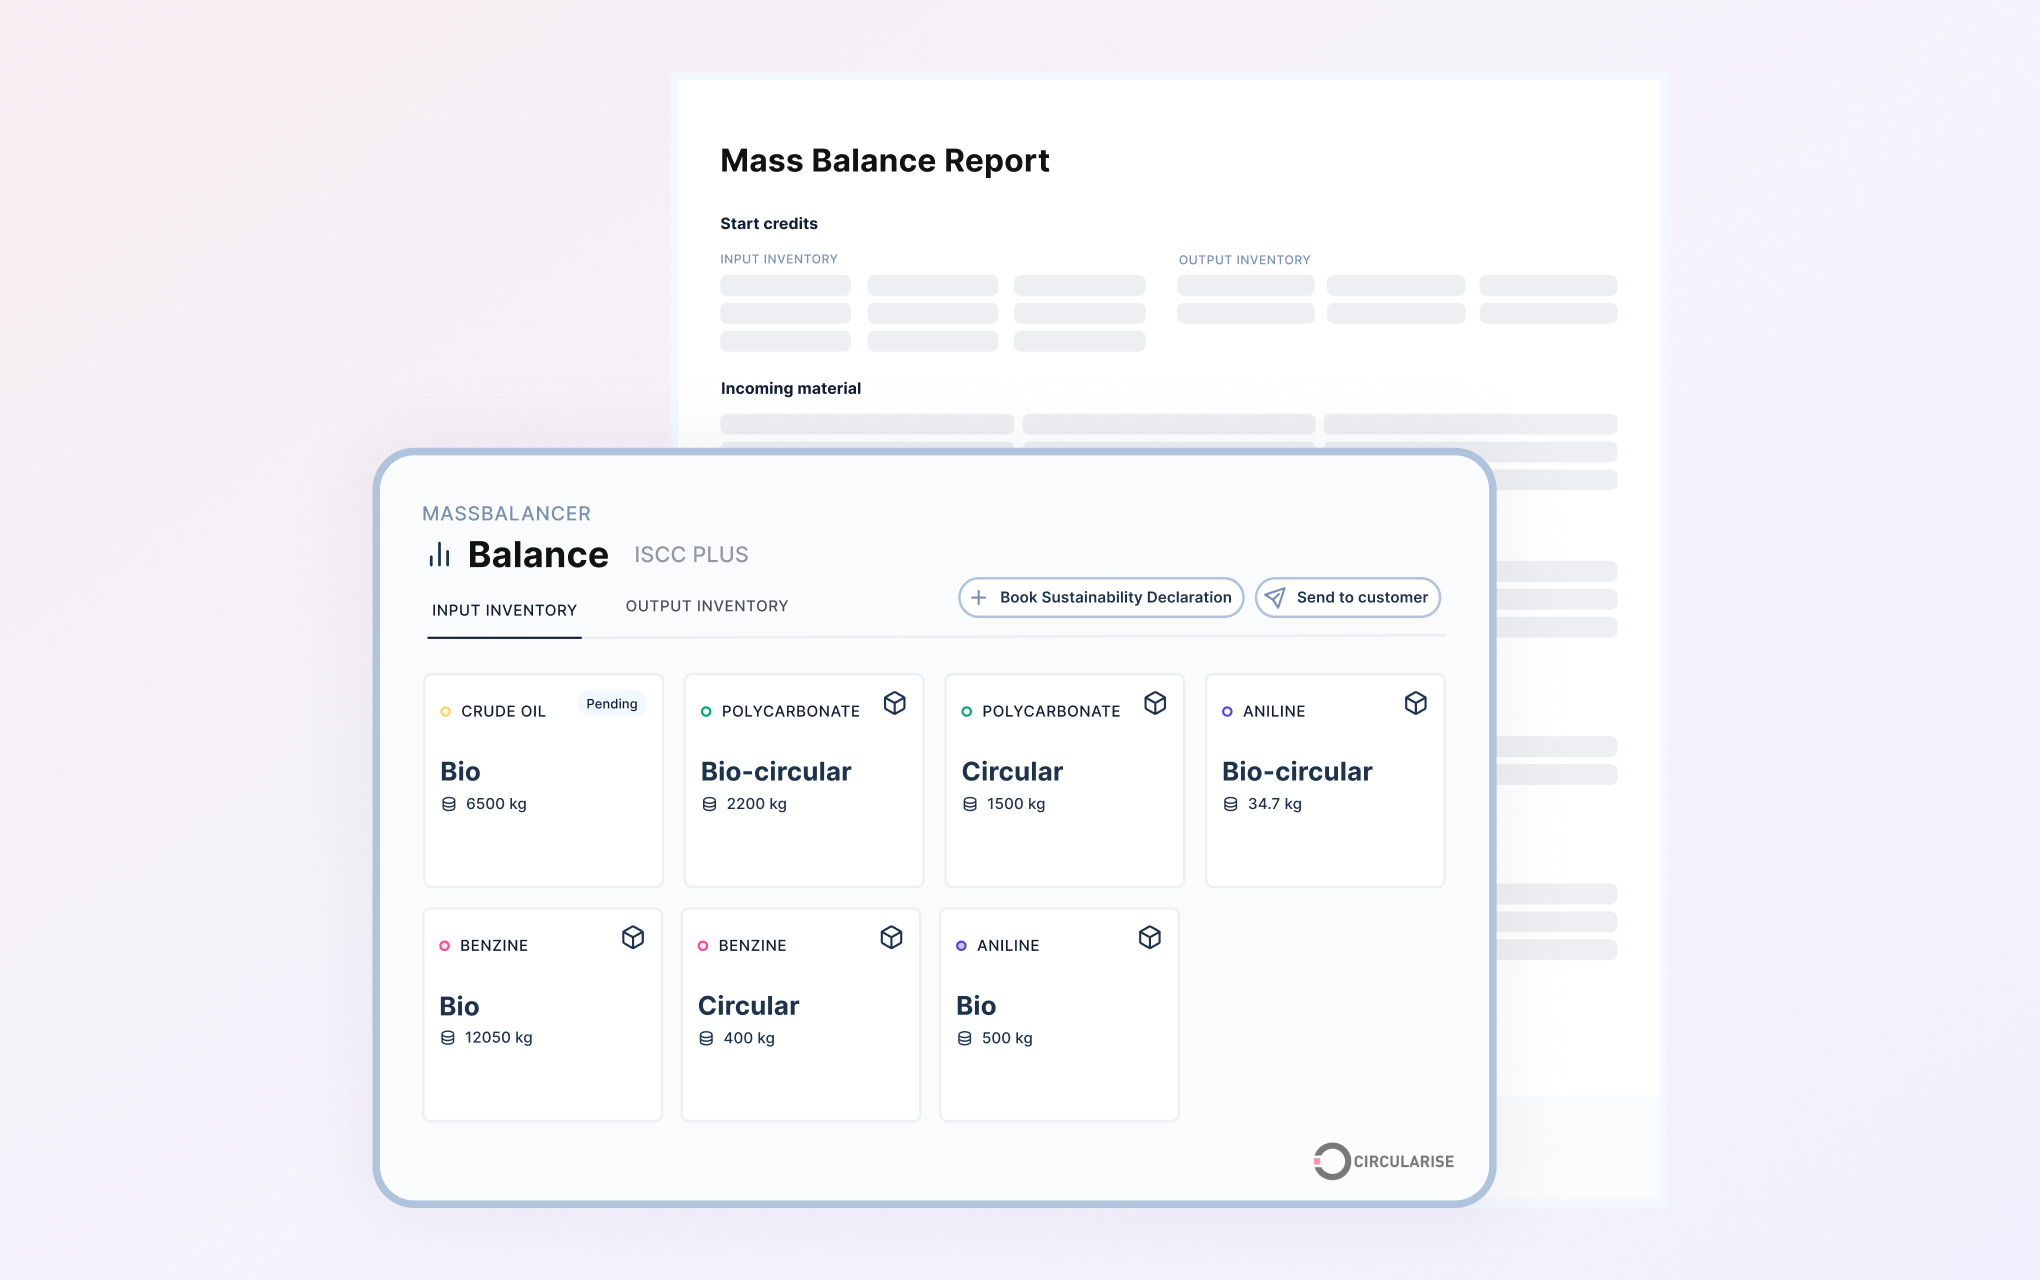
Task: Switch to the Output Inventory tab
Action: (x=706, y=605)
